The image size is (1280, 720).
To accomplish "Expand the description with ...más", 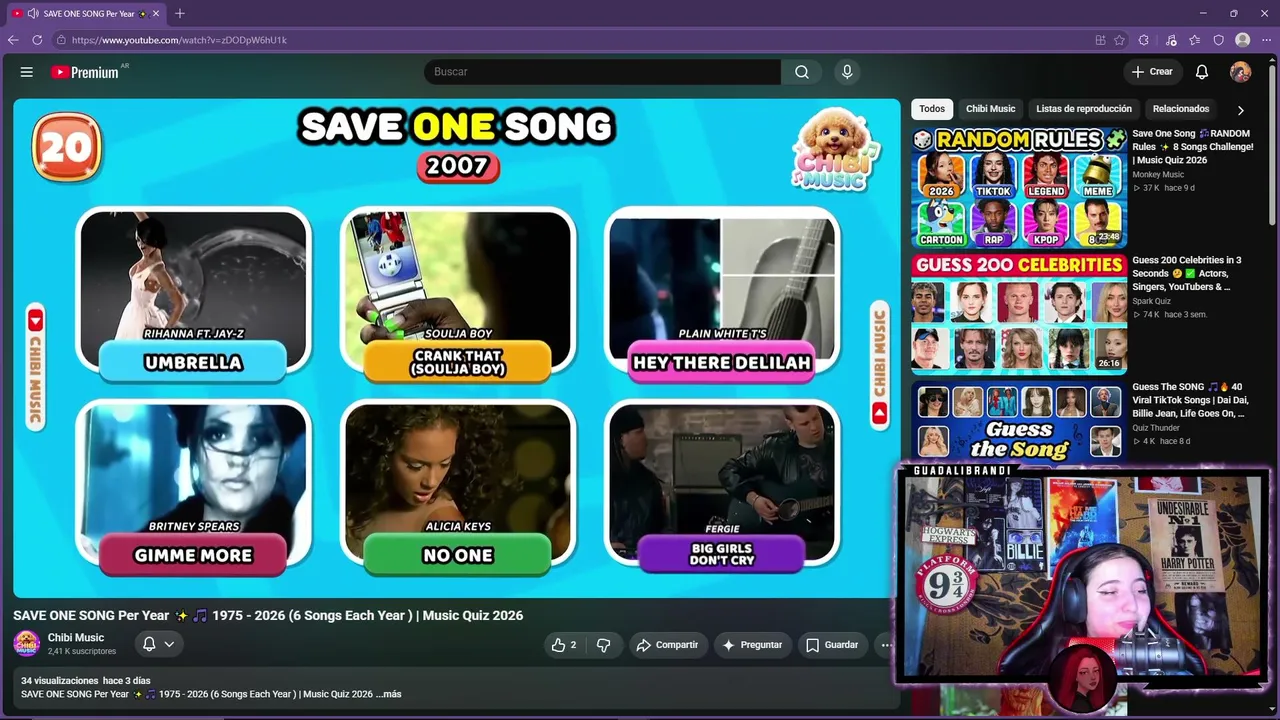I will 391,694.
